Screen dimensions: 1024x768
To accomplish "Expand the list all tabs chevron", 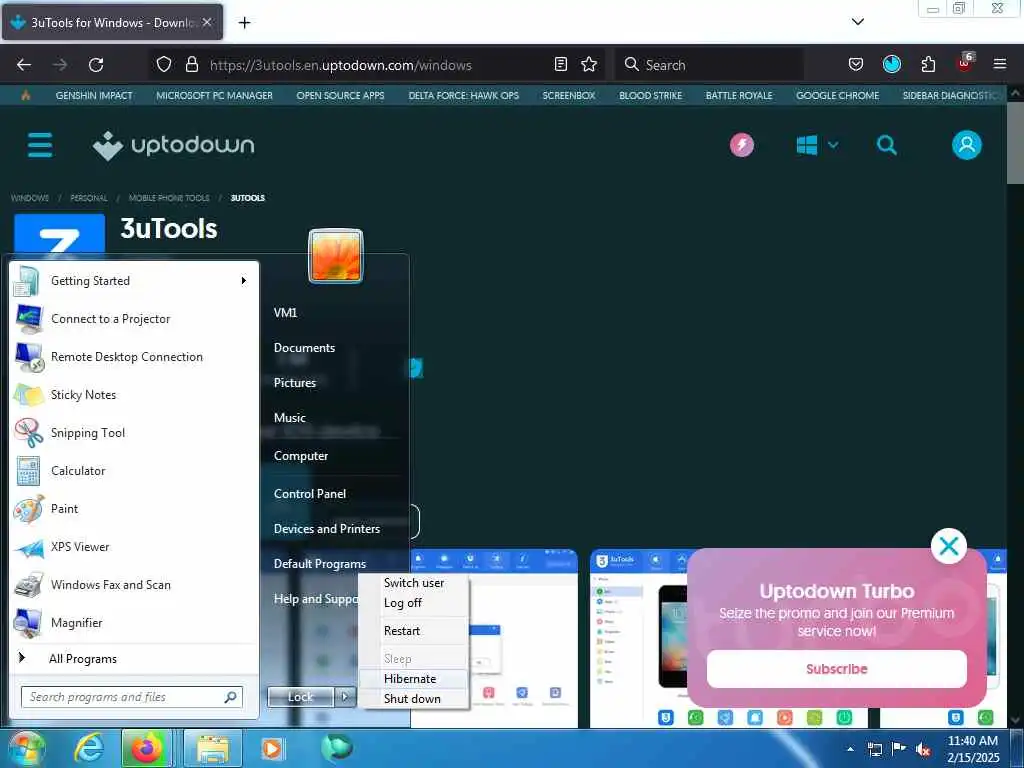I will tap(858, 22).
